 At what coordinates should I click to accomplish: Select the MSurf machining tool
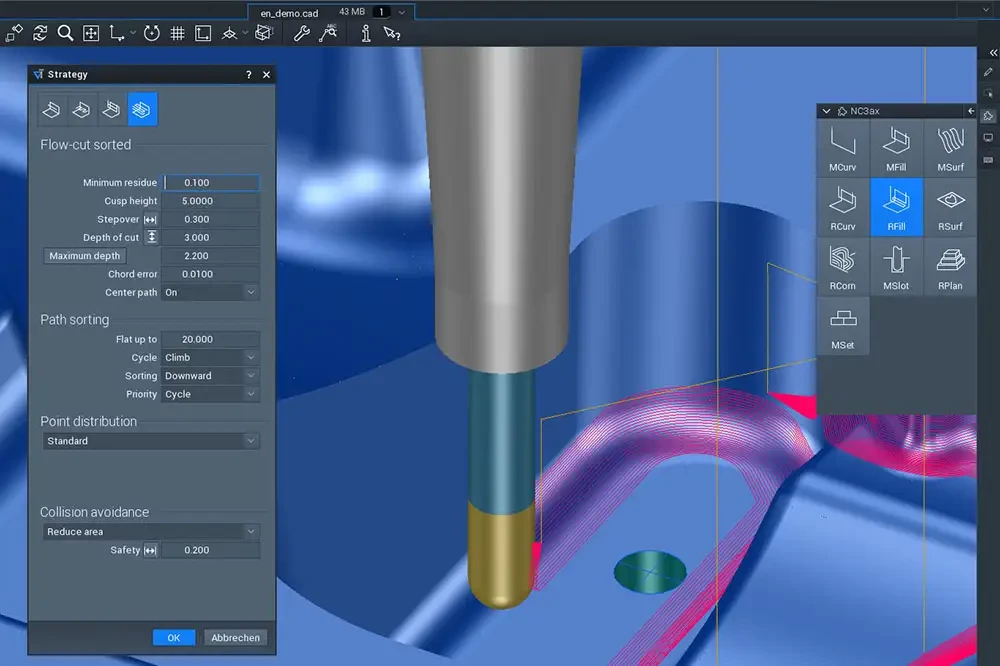[950, 148]
